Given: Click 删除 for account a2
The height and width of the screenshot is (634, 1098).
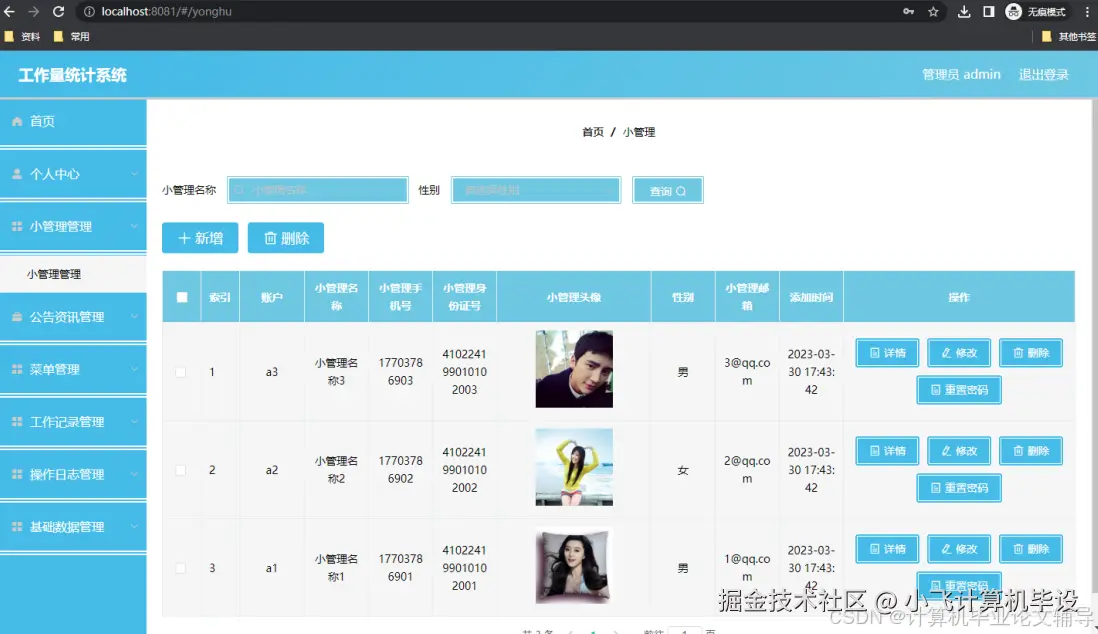Looking at the screenshot, I should coord(1031,451).
